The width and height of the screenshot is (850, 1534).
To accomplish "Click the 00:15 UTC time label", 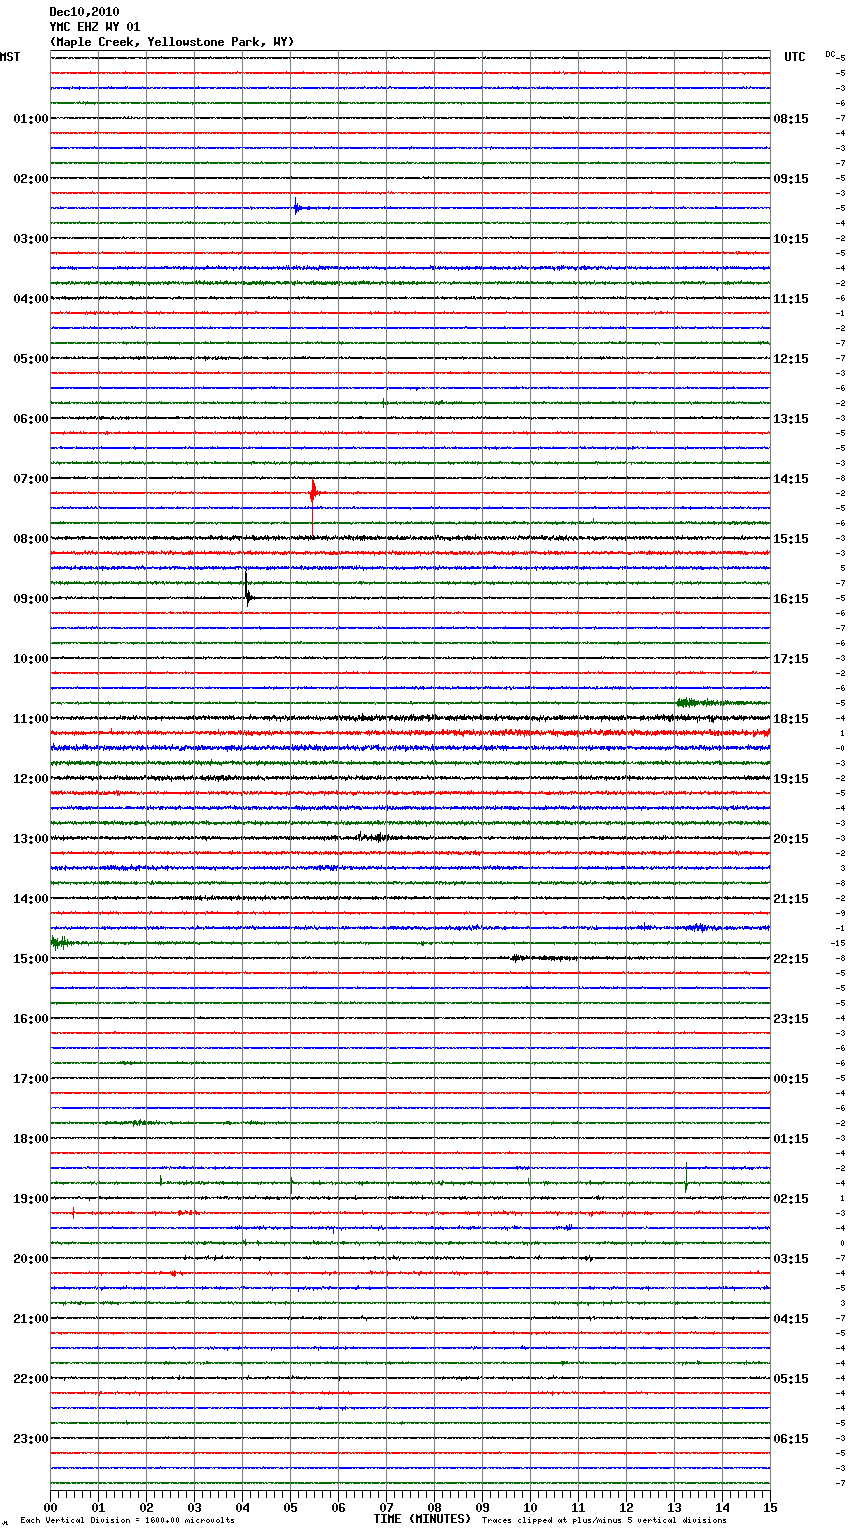I will (791, 1079).
